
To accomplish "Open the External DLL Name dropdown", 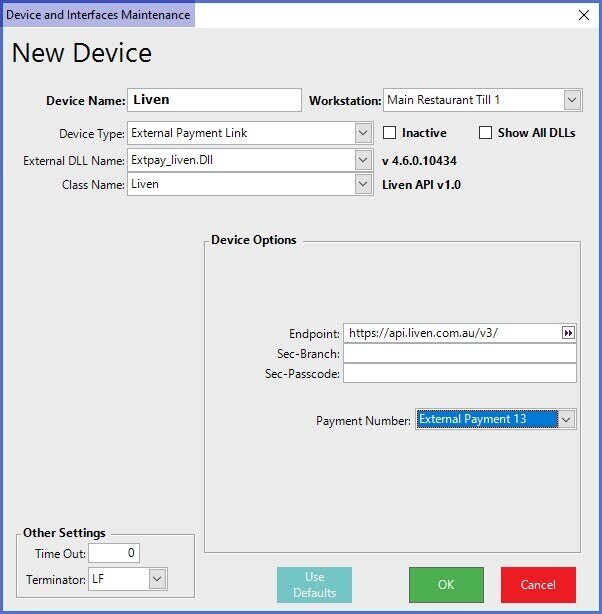I will coord(362,159).
